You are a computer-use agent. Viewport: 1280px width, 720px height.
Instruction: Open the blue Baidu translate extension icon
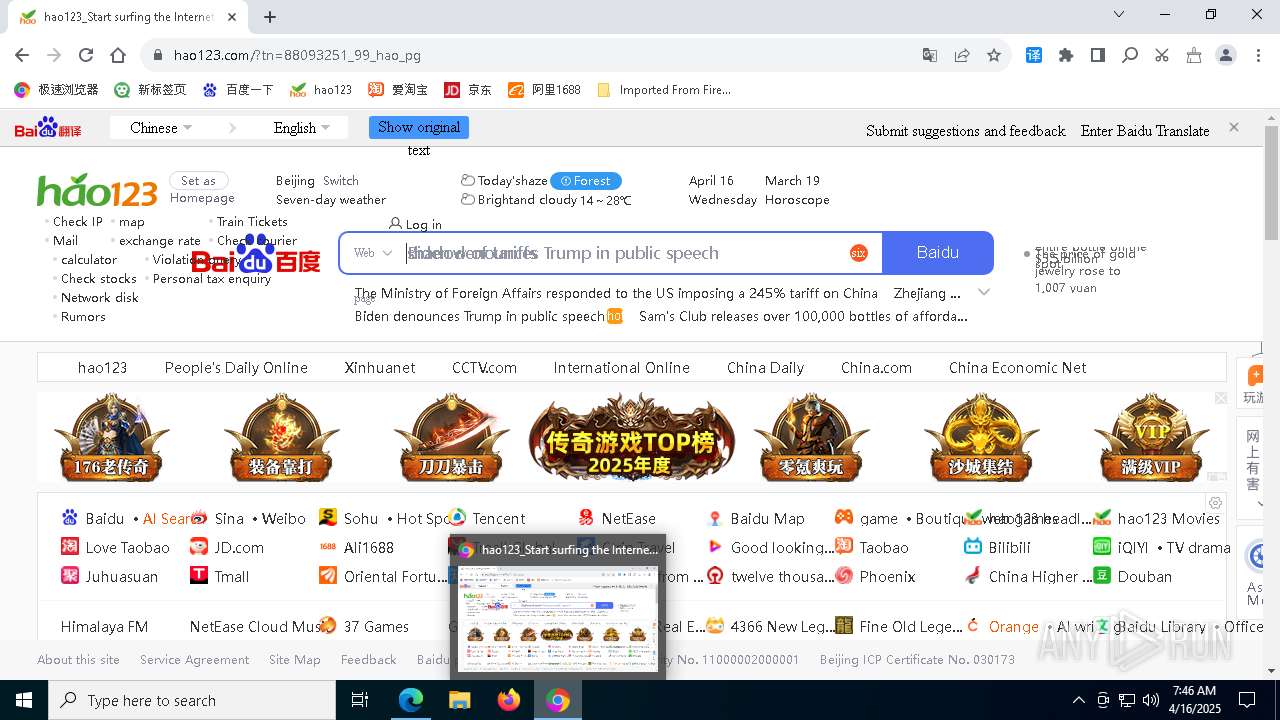point(1034,55)
